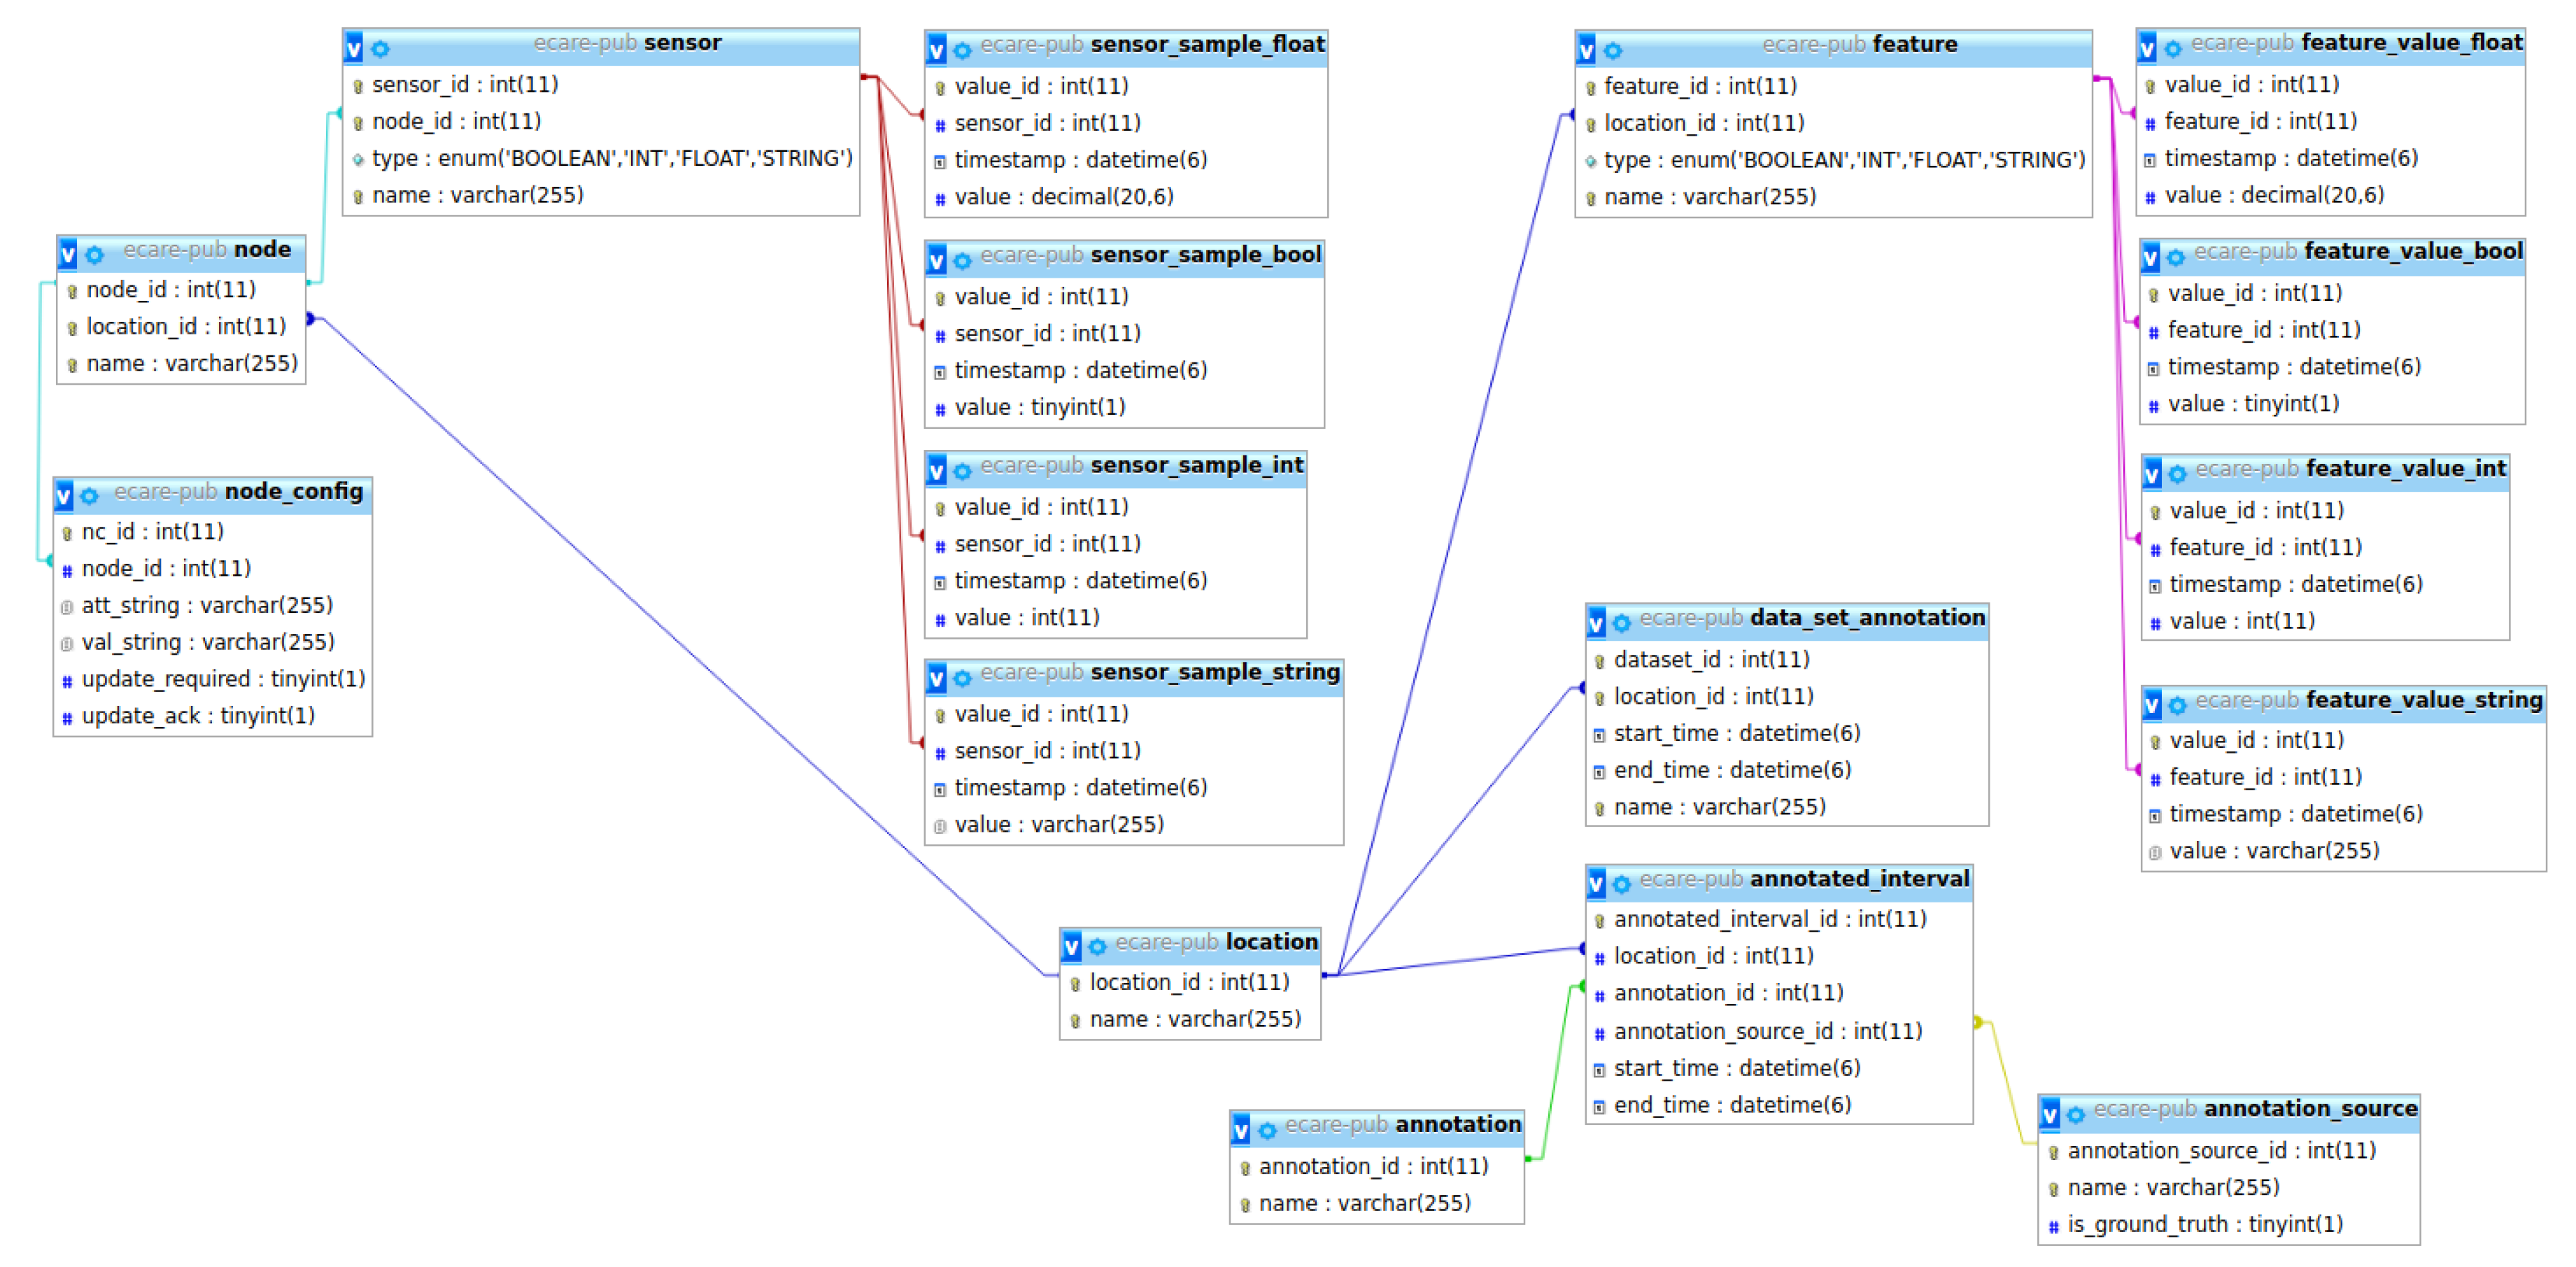2576x1267 pixels.
Task: Open gear options on location table
Action: [x=1097, y=946]
